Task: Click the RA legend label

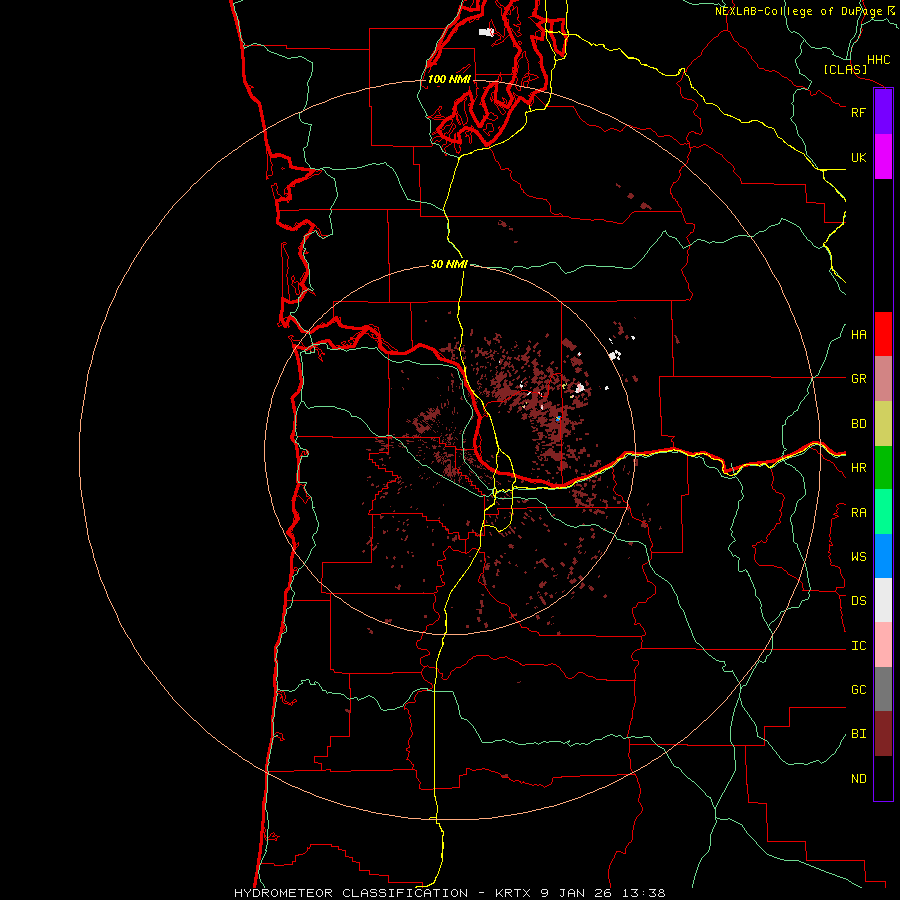Action: click(x=858, y=513)
